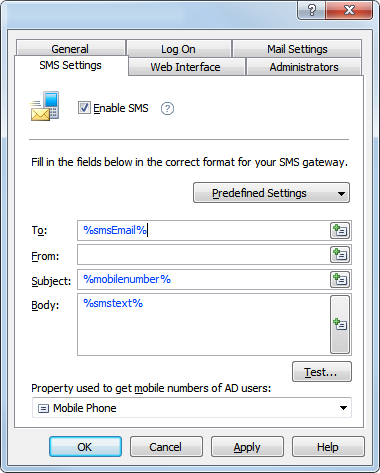The height and width of the screenshot is (473, 380).
Task: Click the Help button at the bottom
Action: coord(328,447)
